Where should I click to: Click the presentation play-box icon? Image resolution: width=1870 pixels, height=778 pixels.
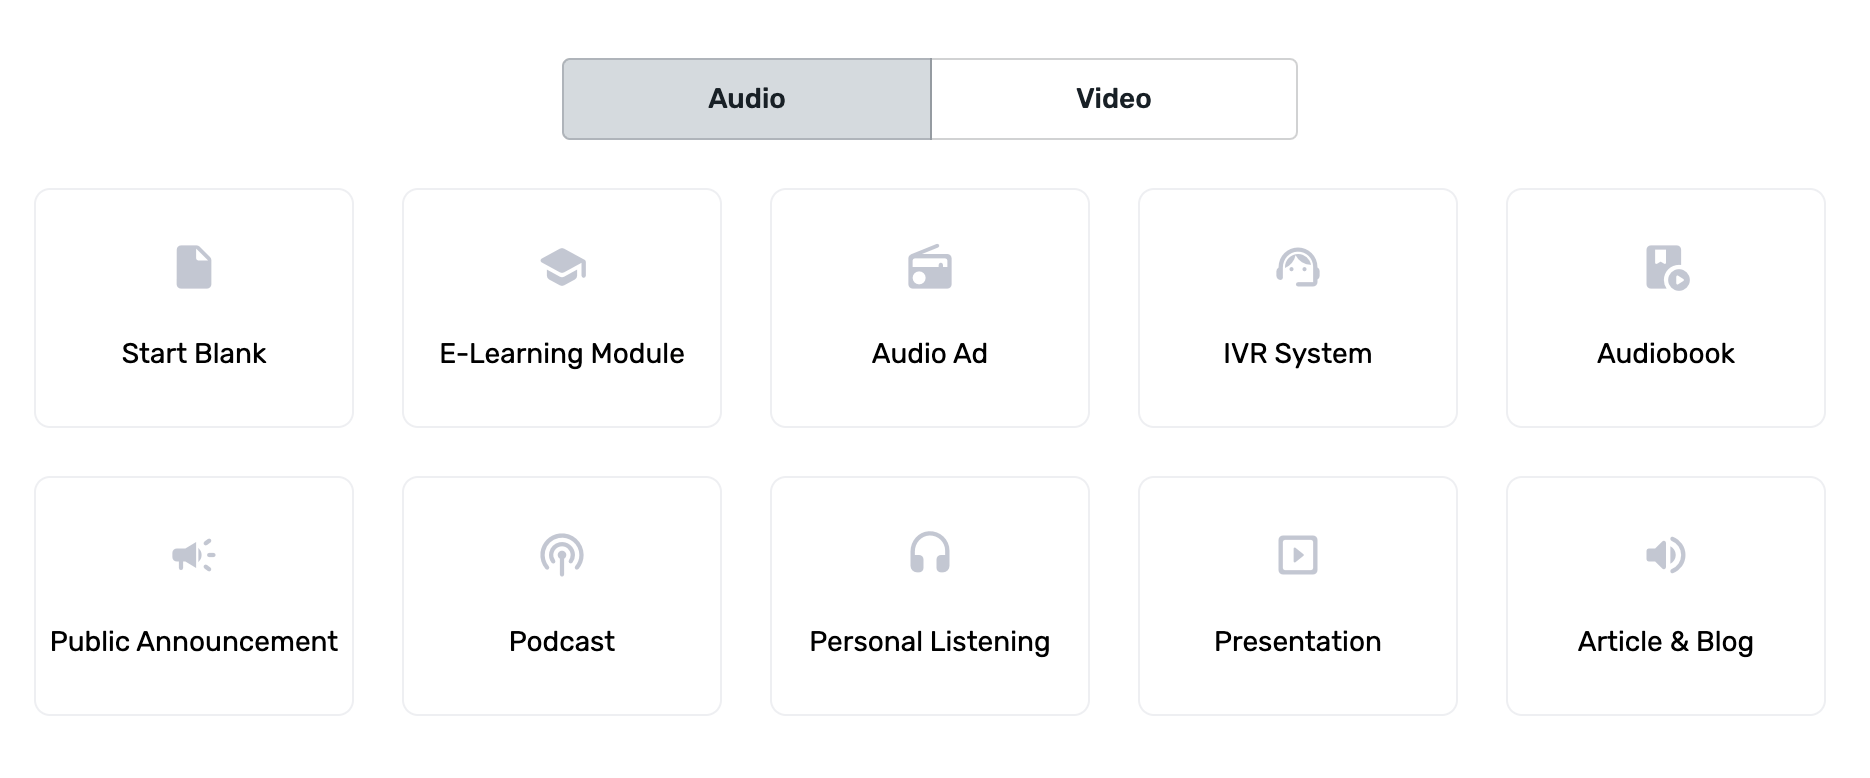coord(1298,555)
